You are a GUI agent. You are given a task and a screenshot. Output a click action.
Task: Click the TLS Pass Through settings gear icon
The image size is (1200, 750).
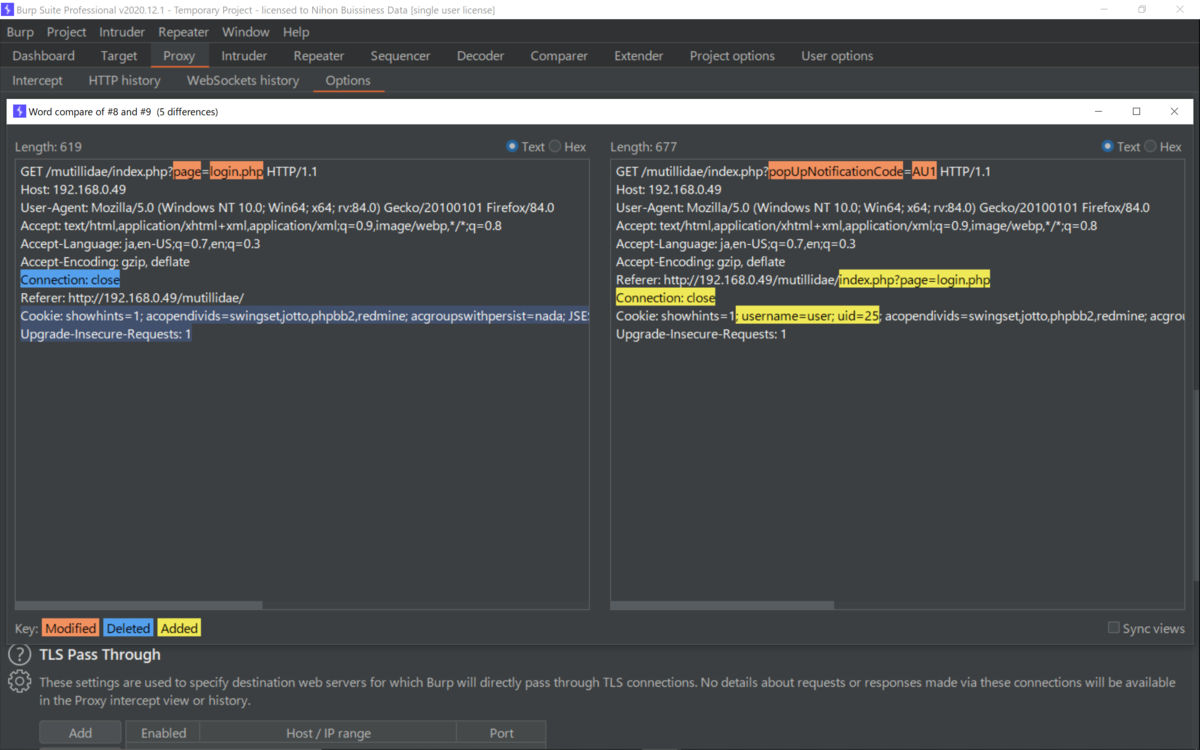click(19, 682)
